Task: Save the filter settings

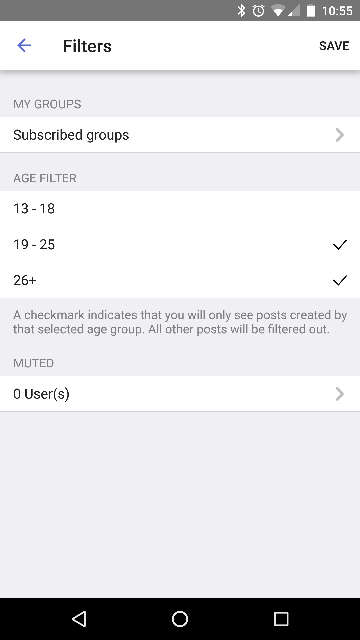Action: click(334, 46)
